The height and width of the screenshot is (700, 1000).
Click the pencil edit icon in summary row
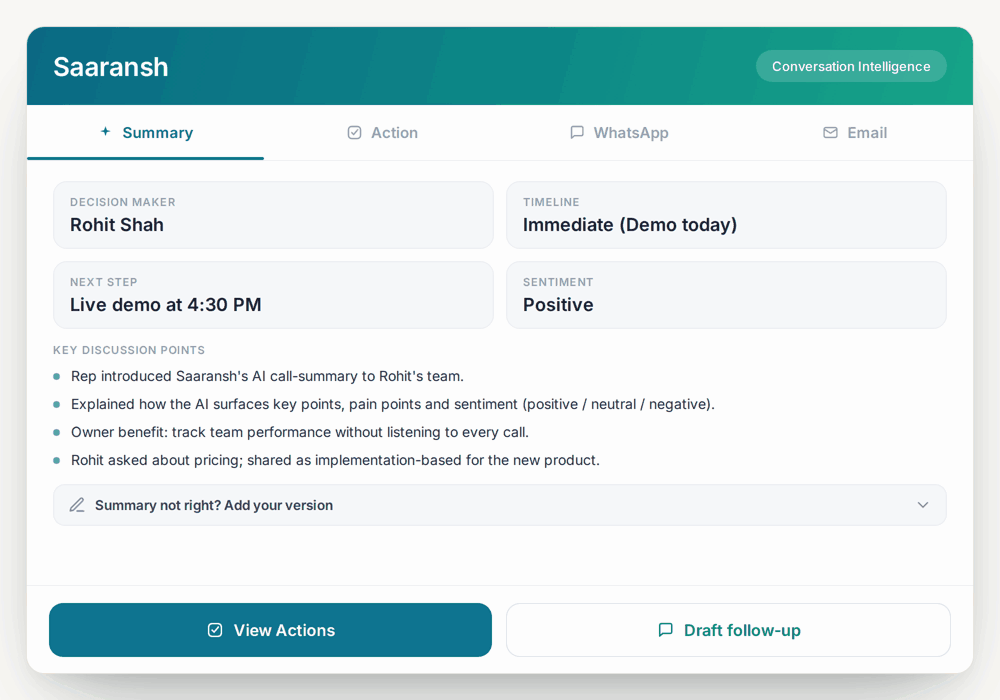pyautogui.click(x=77, y=505)
